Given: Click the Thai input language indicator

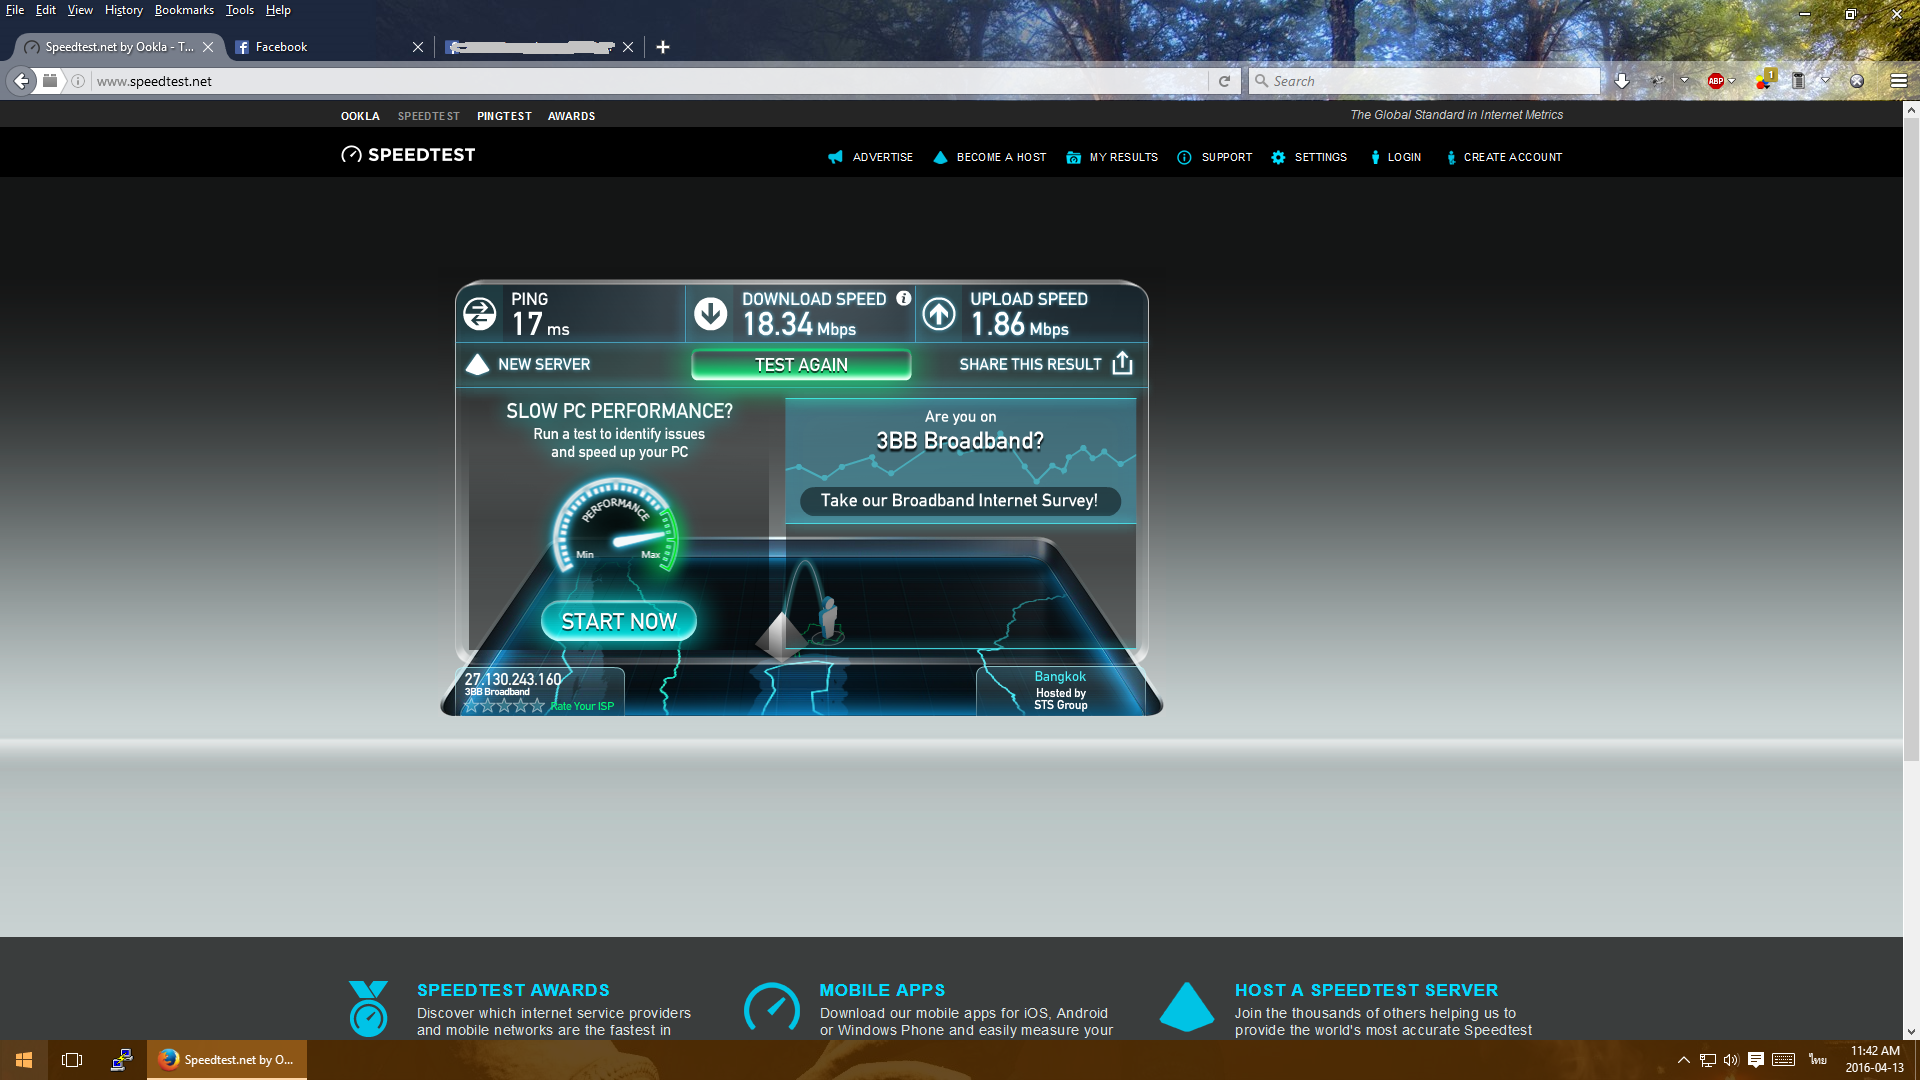Looking at the screenshot, I should point(1818,1060).
